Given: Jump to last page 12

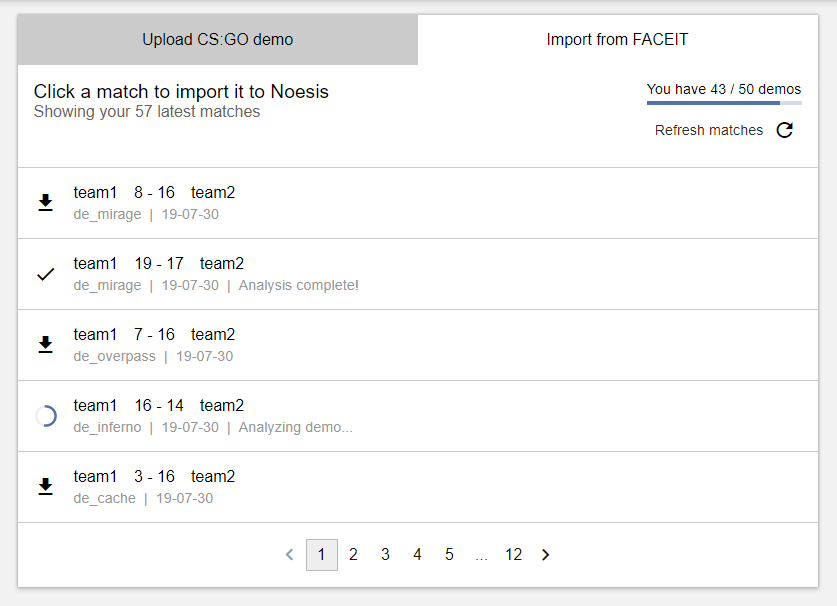Looking at the screenshot, I should pos(513,554).
